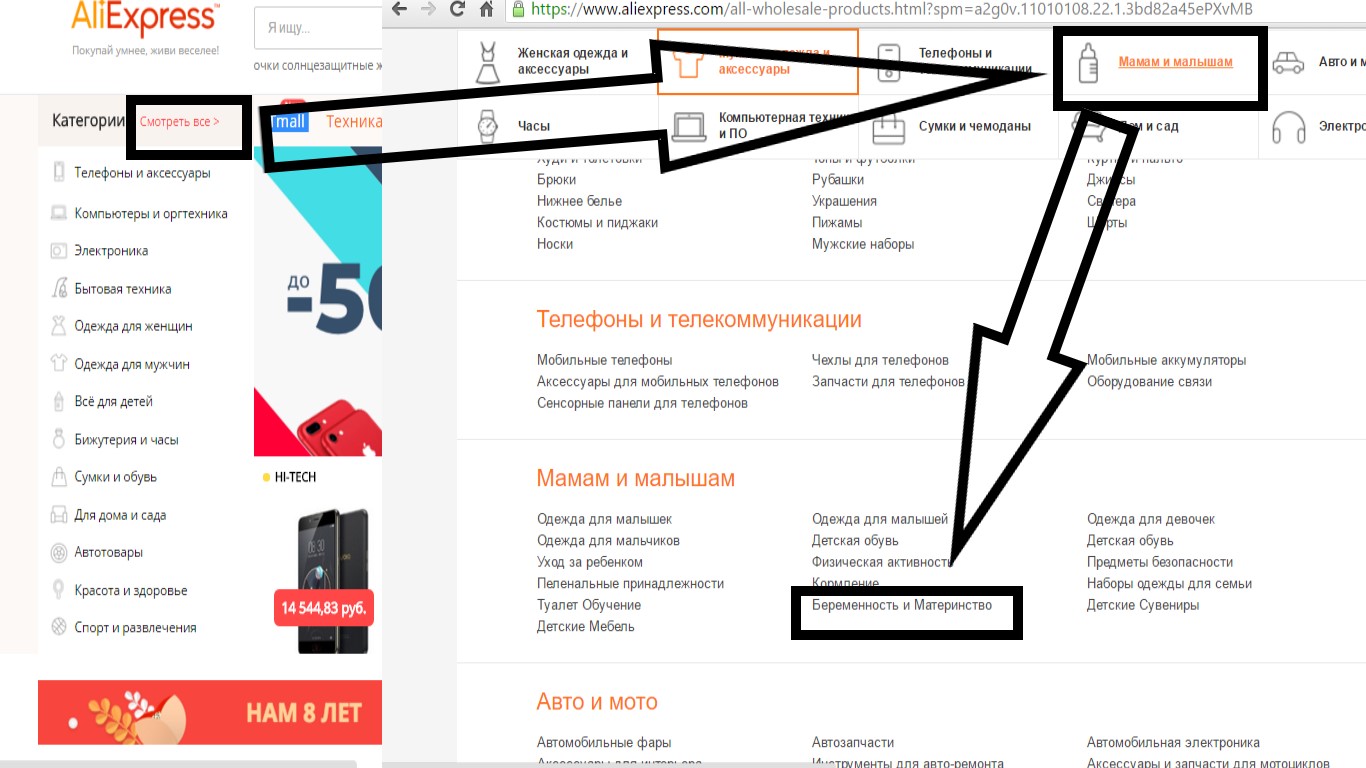Click the monitor icon beside Компьютеры и оргтехника
This screenshot has height=768, width=1366.
tap(59, 213)
